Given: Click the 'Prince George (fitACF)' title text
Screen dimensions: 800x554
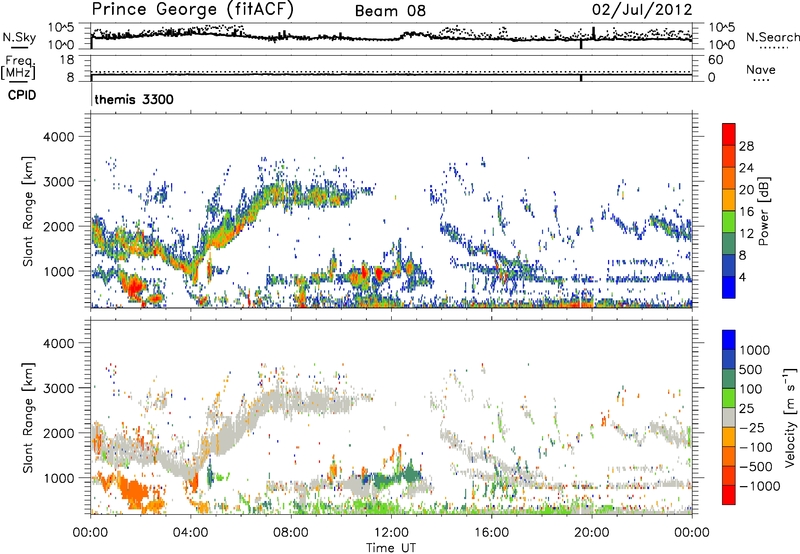Looking at the screenshot, I should (192, 10).
